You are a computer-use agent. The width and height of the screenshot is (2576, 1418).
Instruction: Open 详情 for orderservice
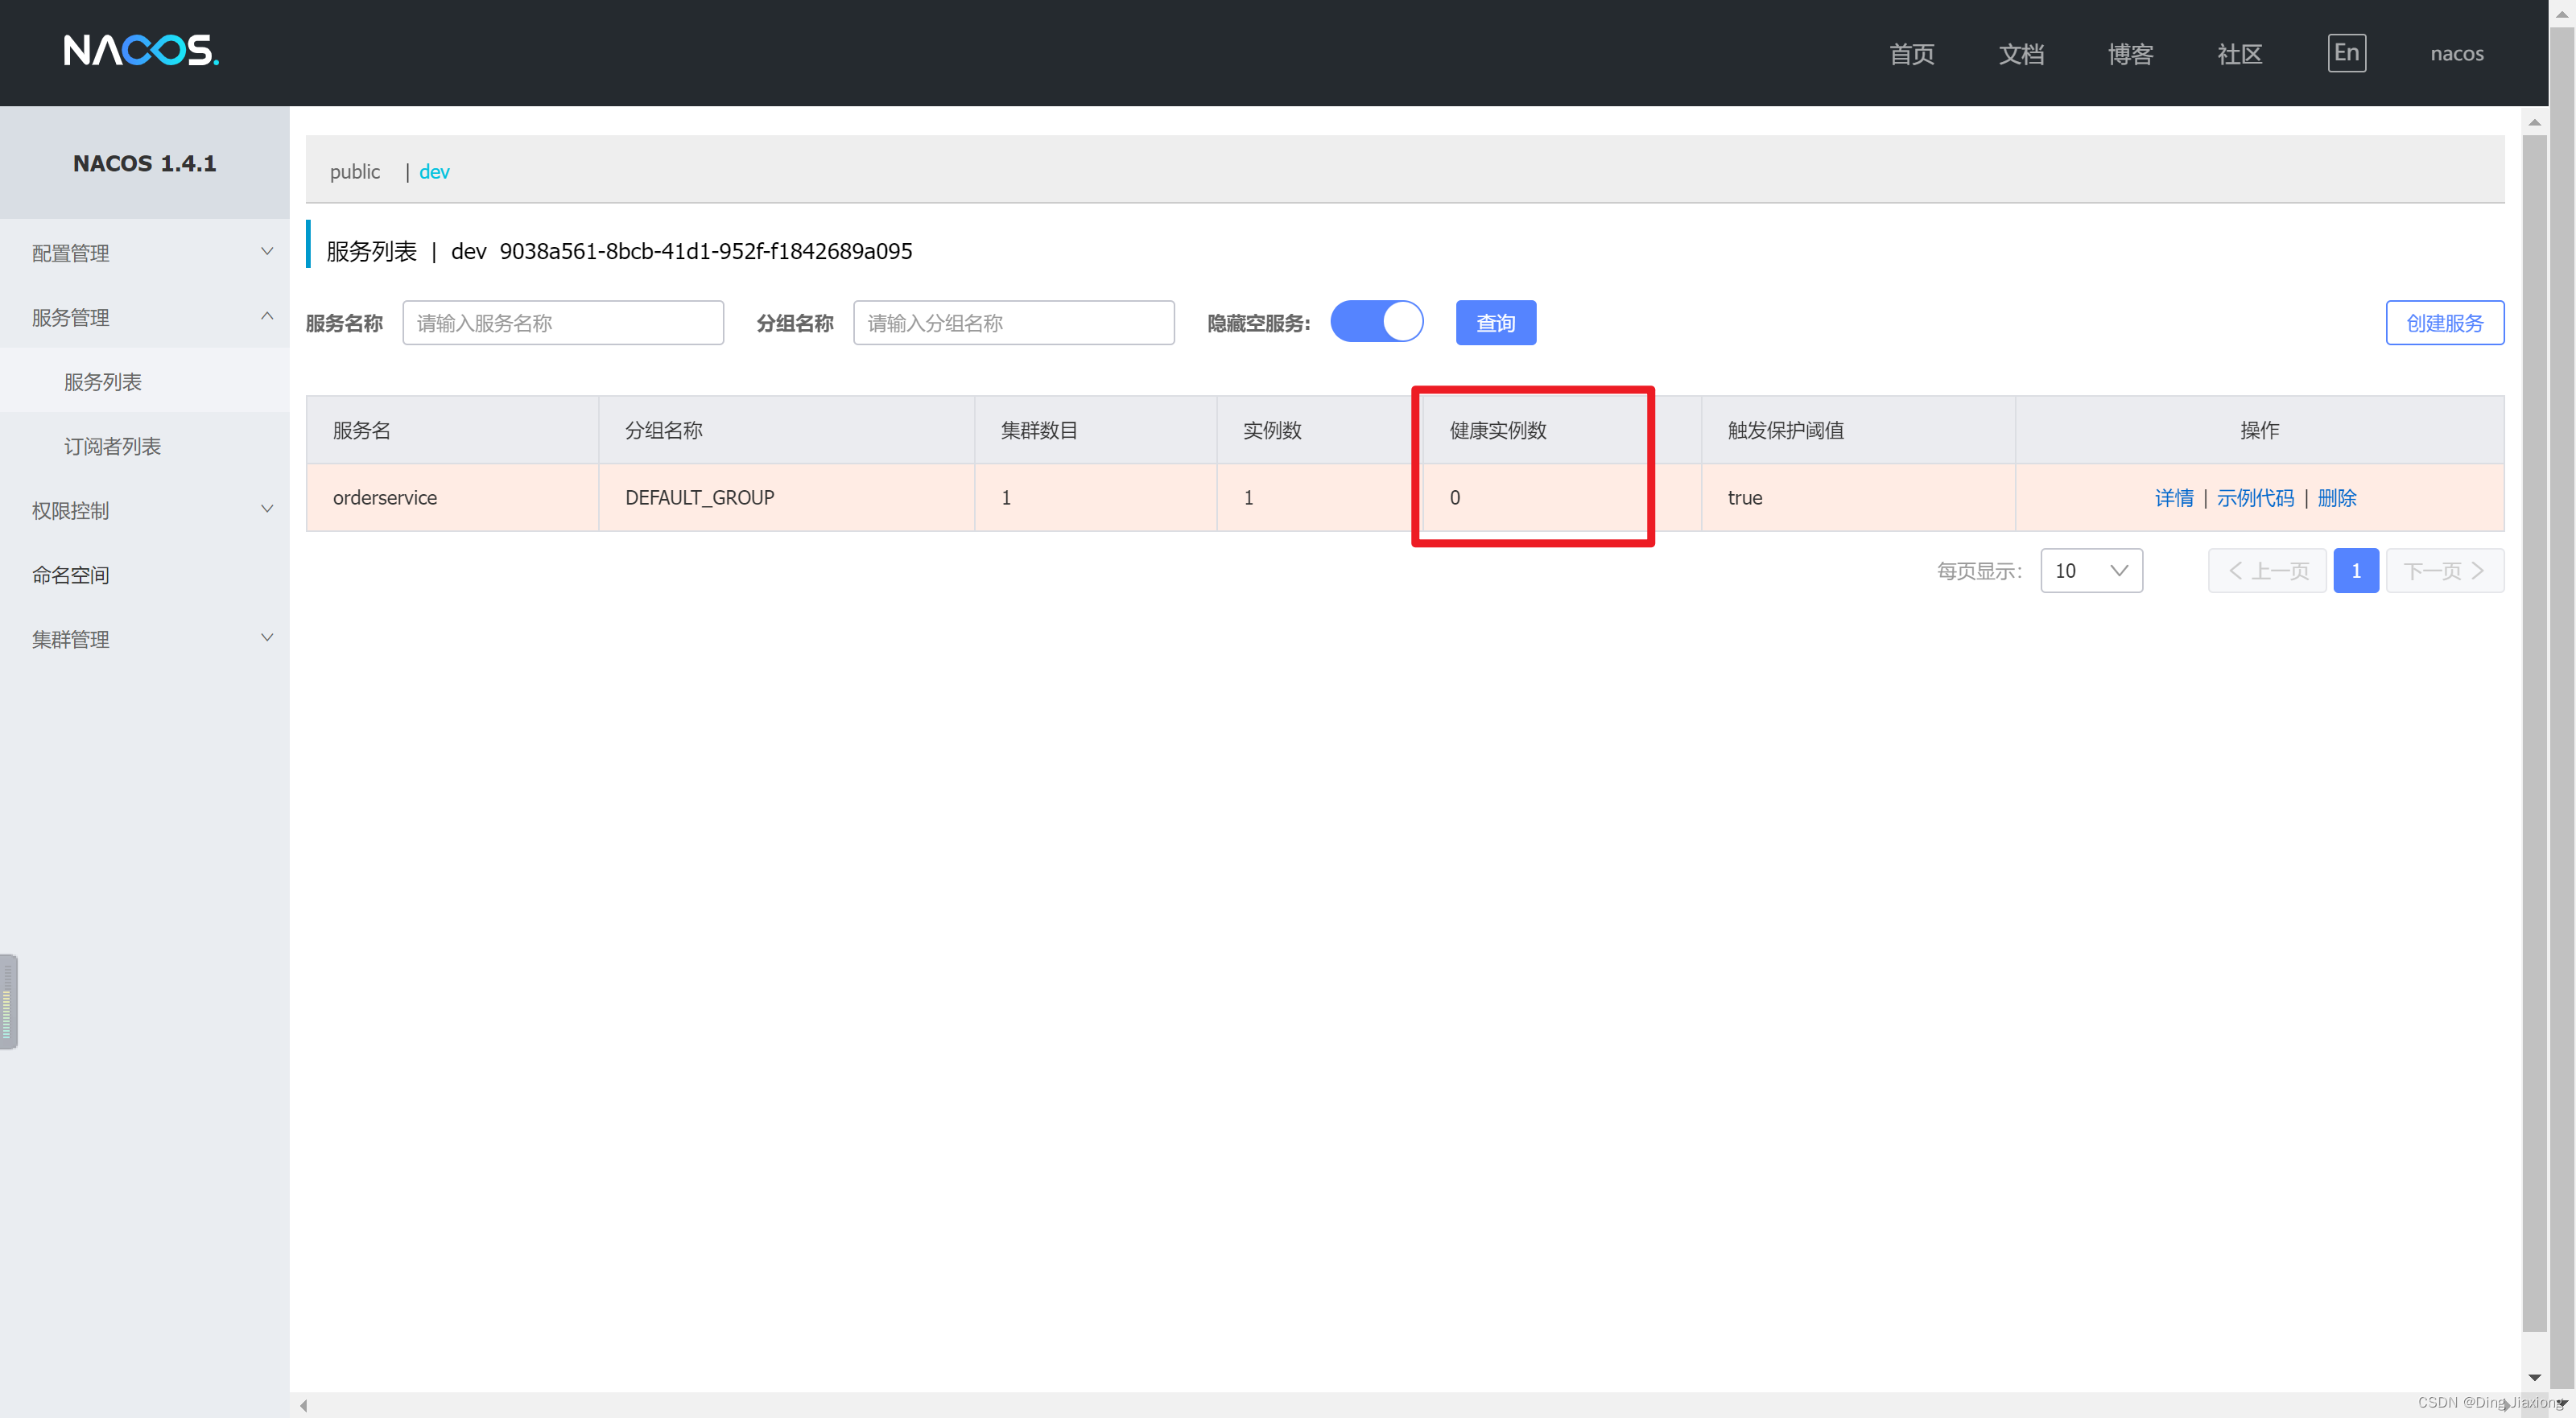[2173, 497]
